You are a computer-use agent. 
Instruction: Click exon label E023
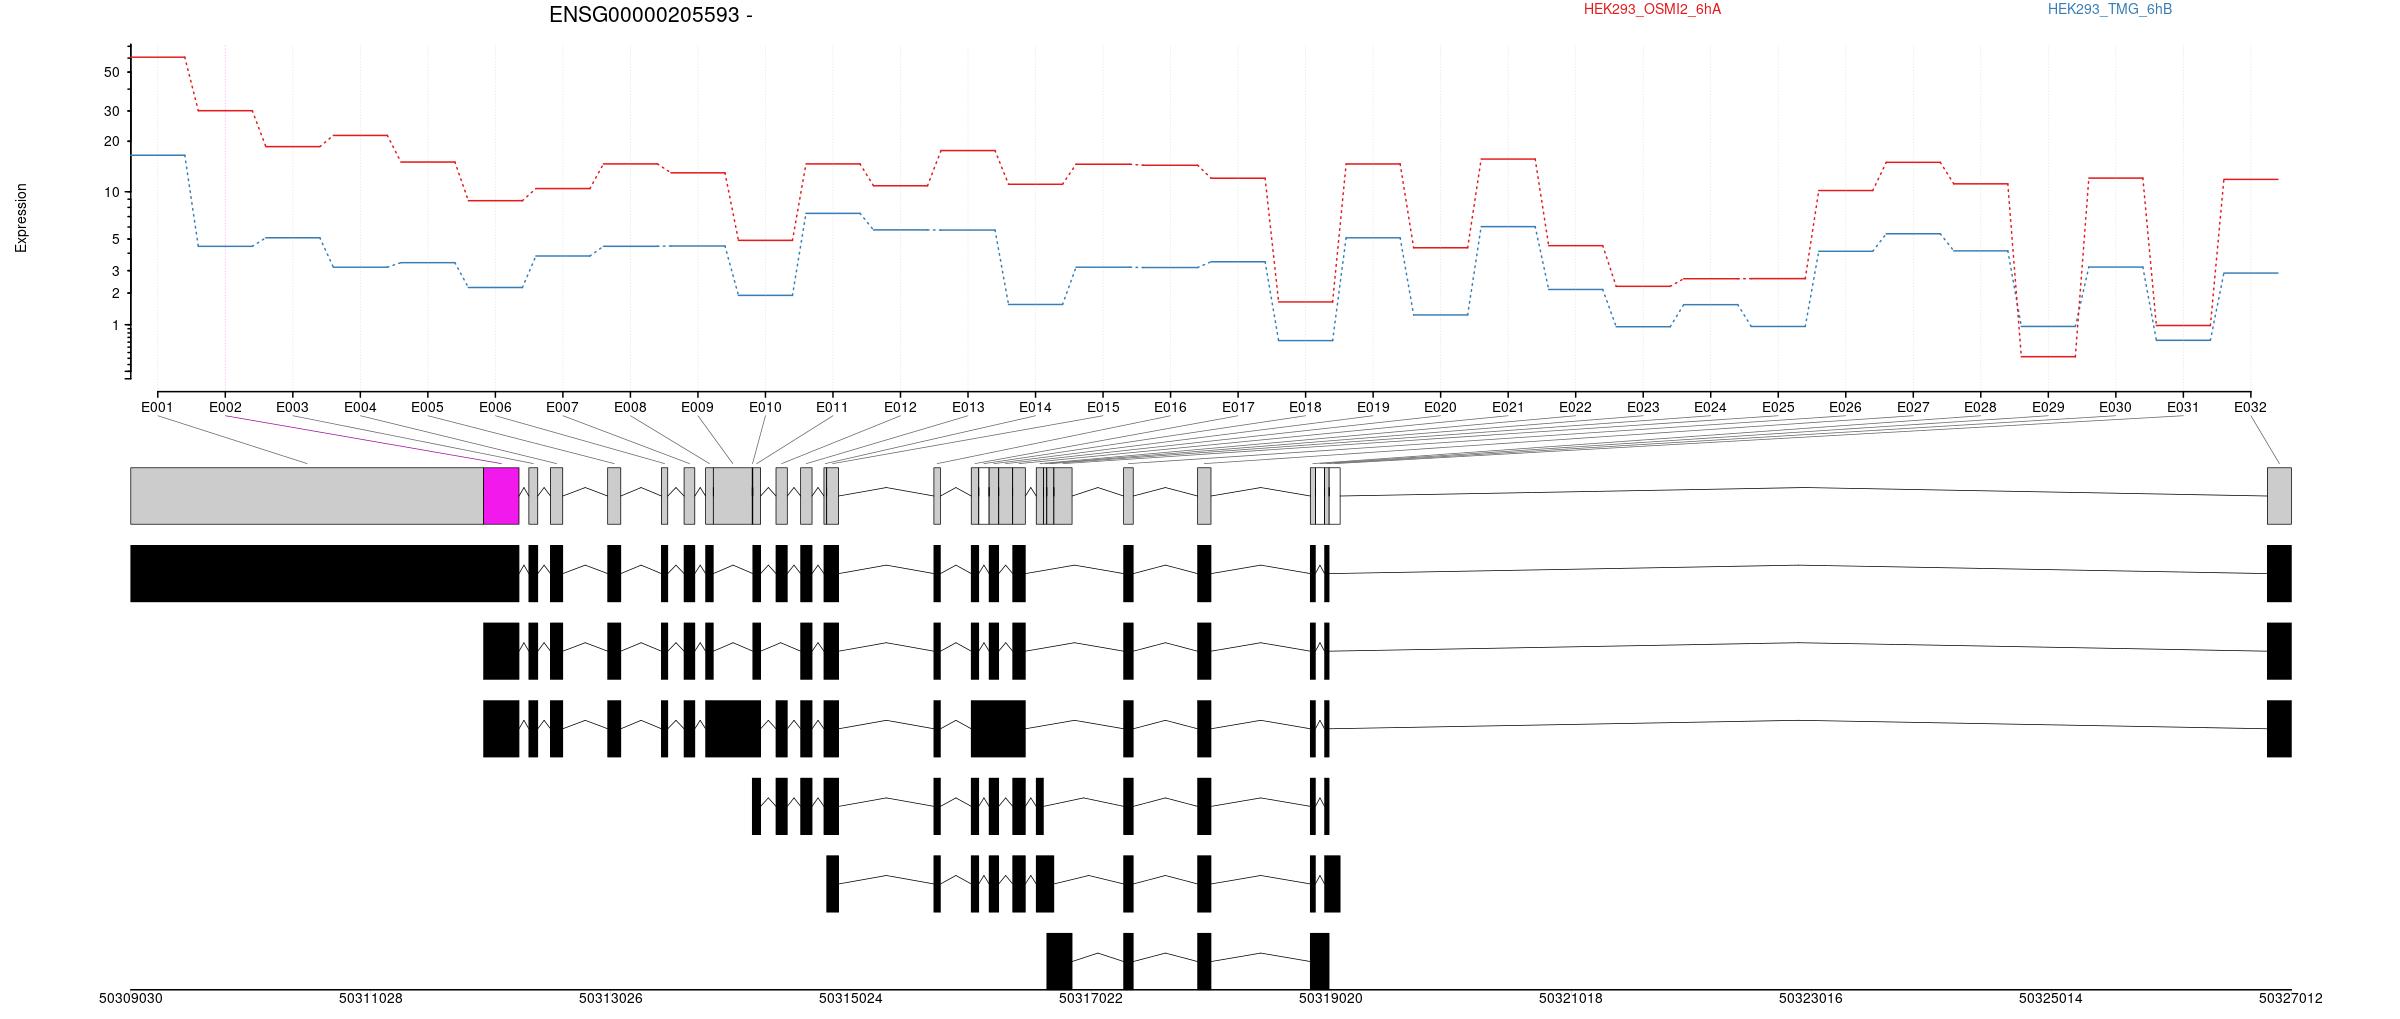point(1643,407)
